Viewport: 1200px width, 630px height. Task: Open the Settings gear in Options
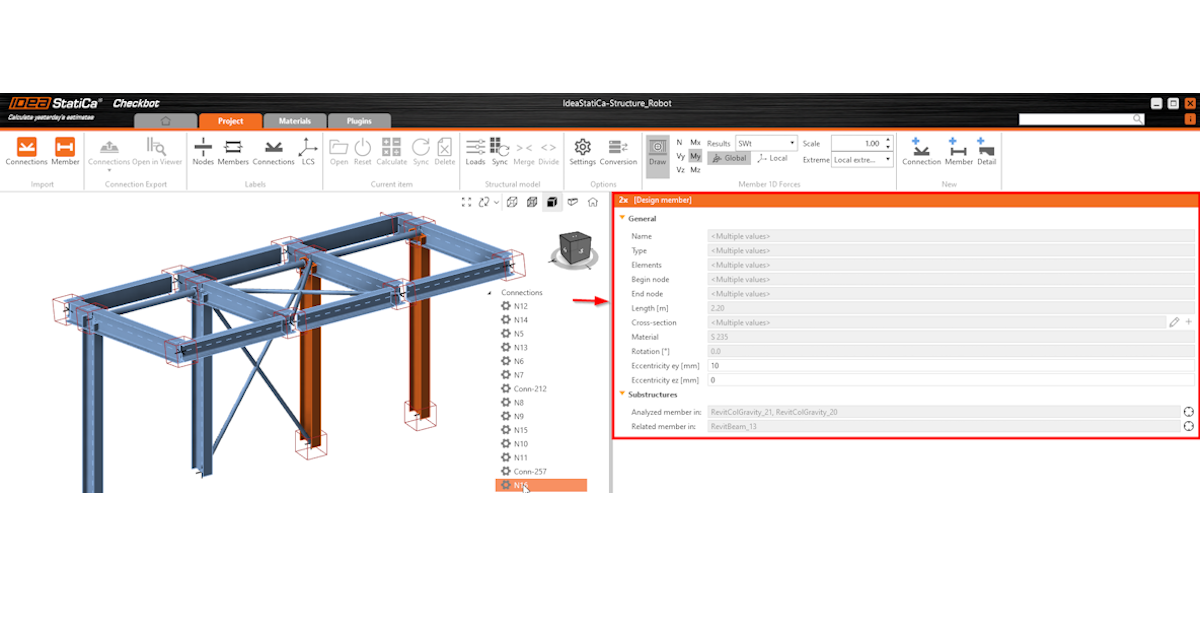point(582,149)
